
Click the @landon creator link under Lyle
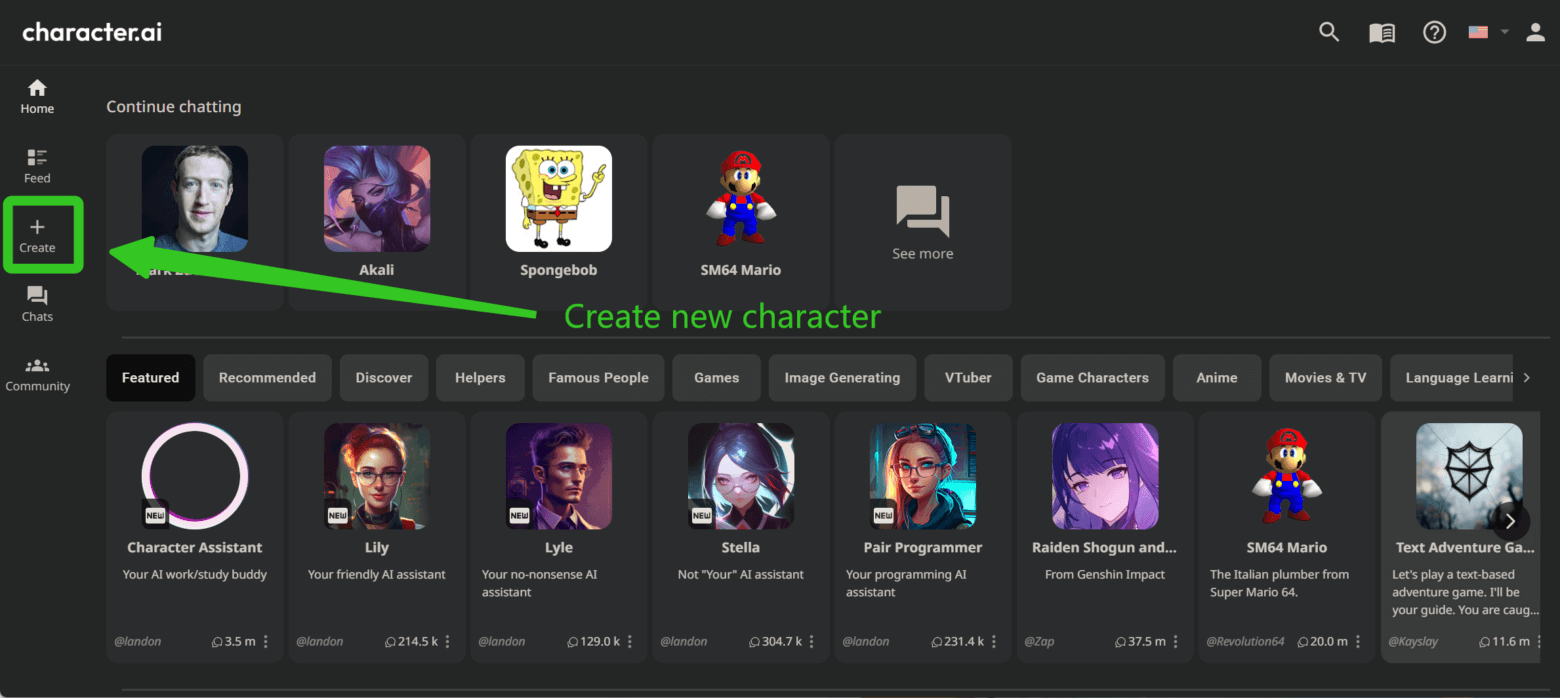(x=502, y=641)
